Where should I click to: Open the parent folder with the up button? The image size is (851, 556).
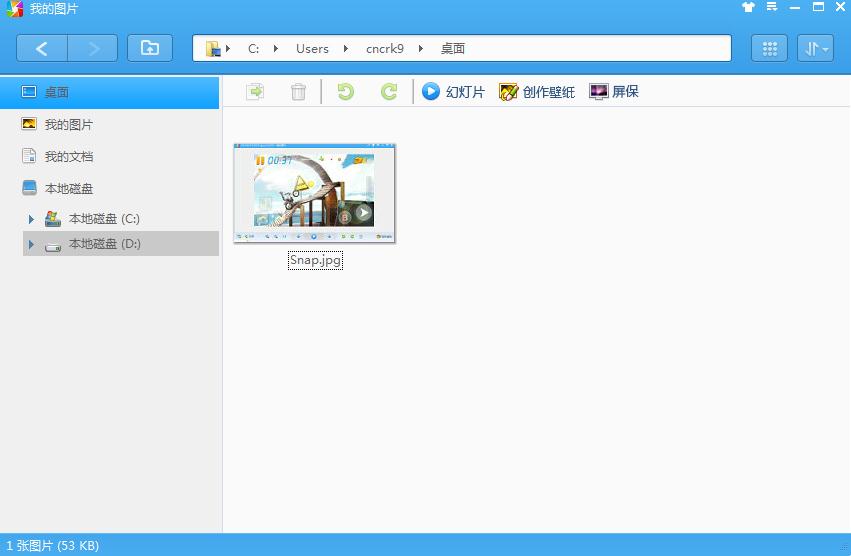(x=150, y=48)
